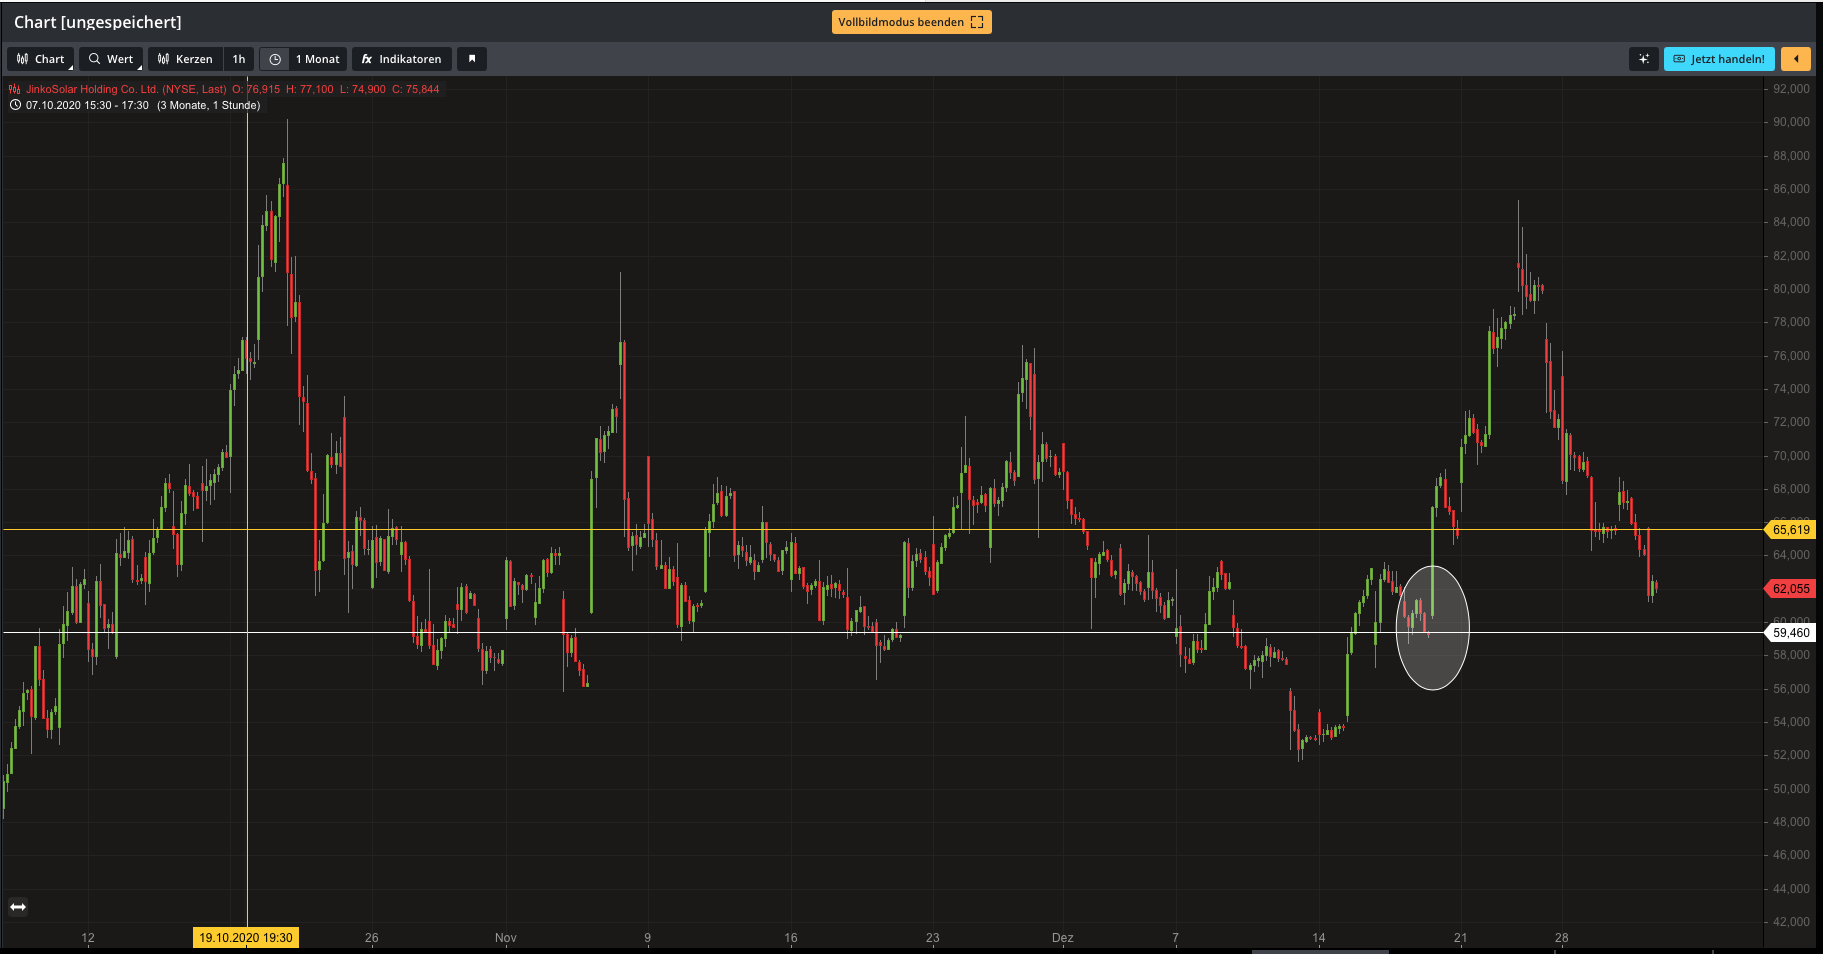The width and height of the screenshot is (1823, 954).
Task: Click the bookmark flag icon
Action: [472, 59]
